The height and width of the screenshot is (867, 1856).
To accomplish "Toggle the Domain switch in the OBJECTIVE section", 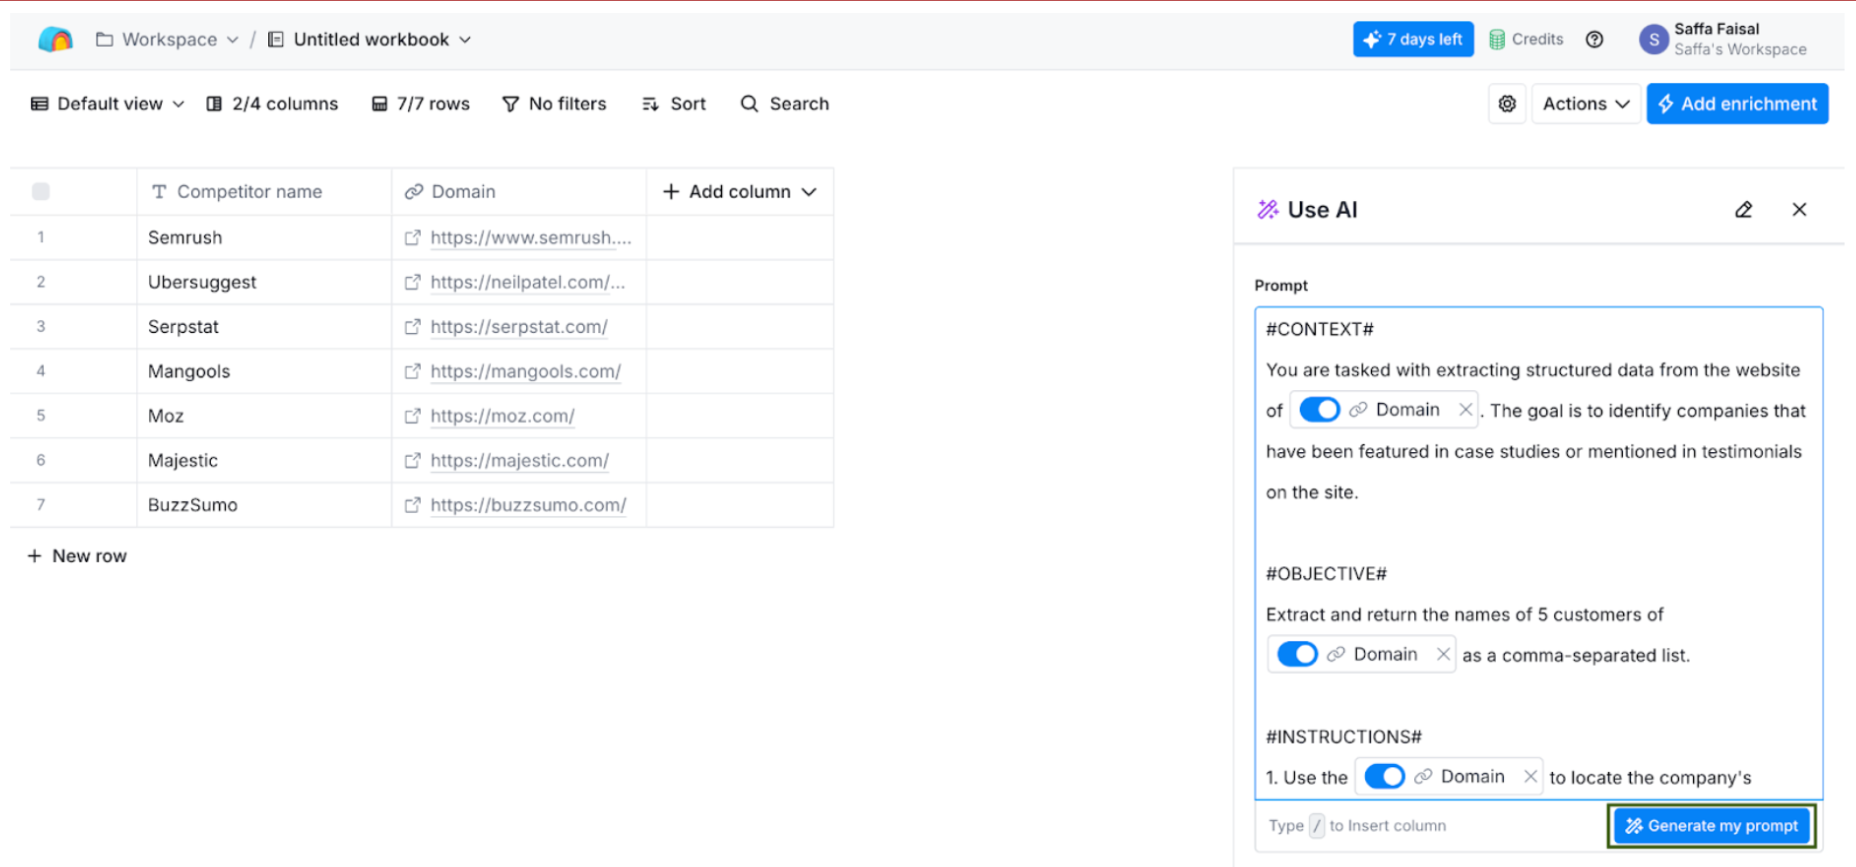I will point(1297,654).
